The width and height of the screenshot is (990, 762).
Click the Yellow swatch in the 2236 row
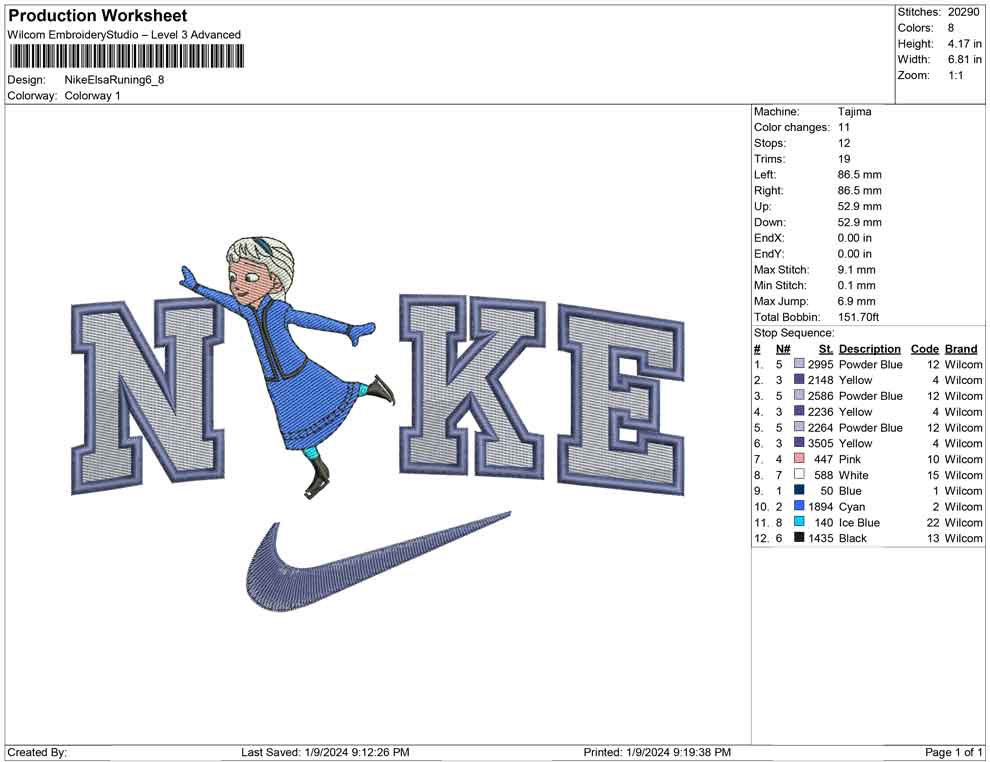(x=799, y=411)
